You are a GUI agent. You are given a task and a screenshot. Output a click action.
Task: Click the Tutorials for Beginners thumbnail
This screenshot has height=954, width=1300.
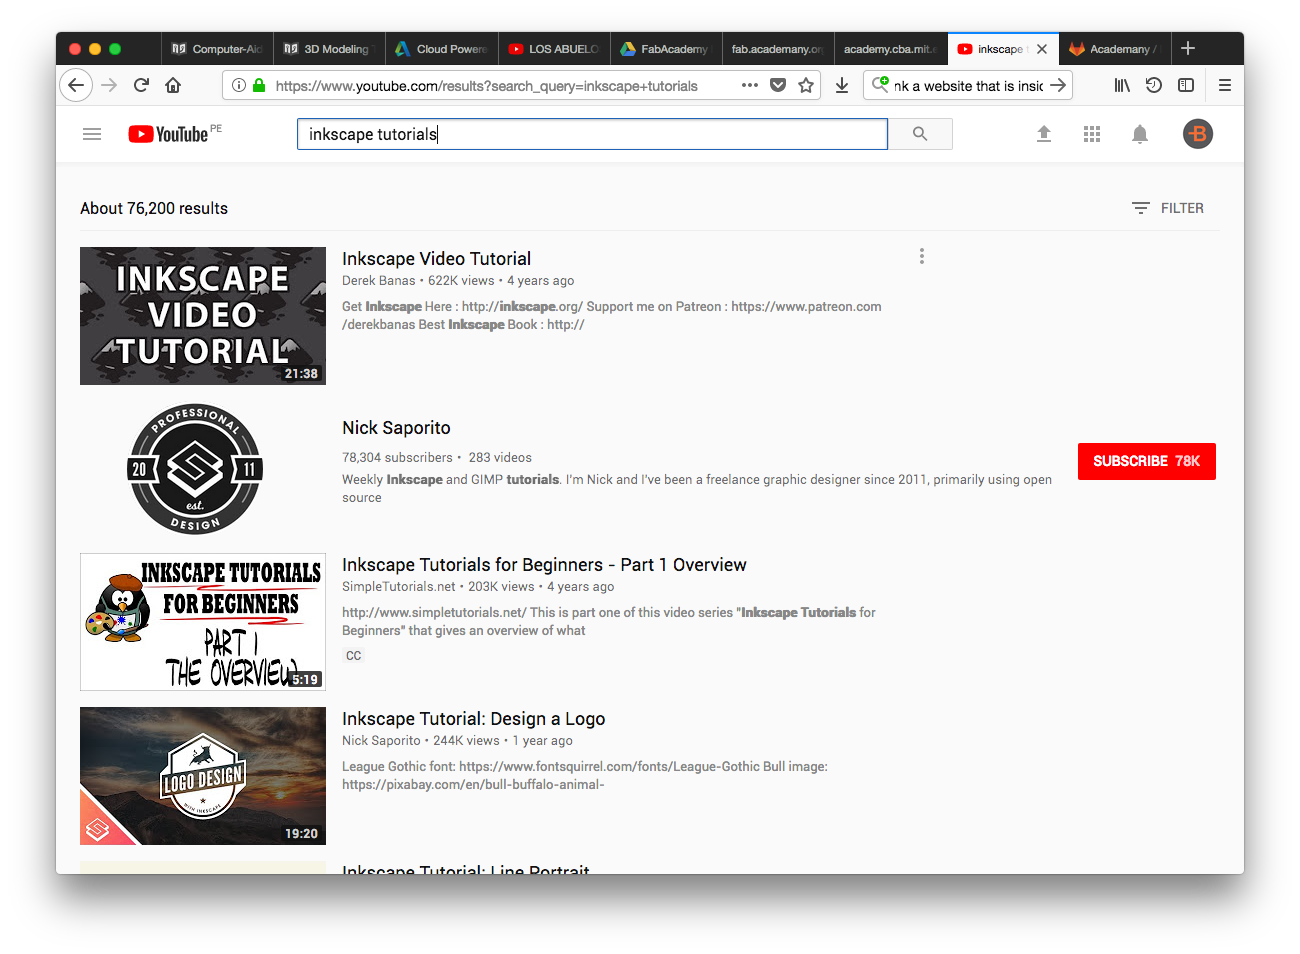pos(203,622)
